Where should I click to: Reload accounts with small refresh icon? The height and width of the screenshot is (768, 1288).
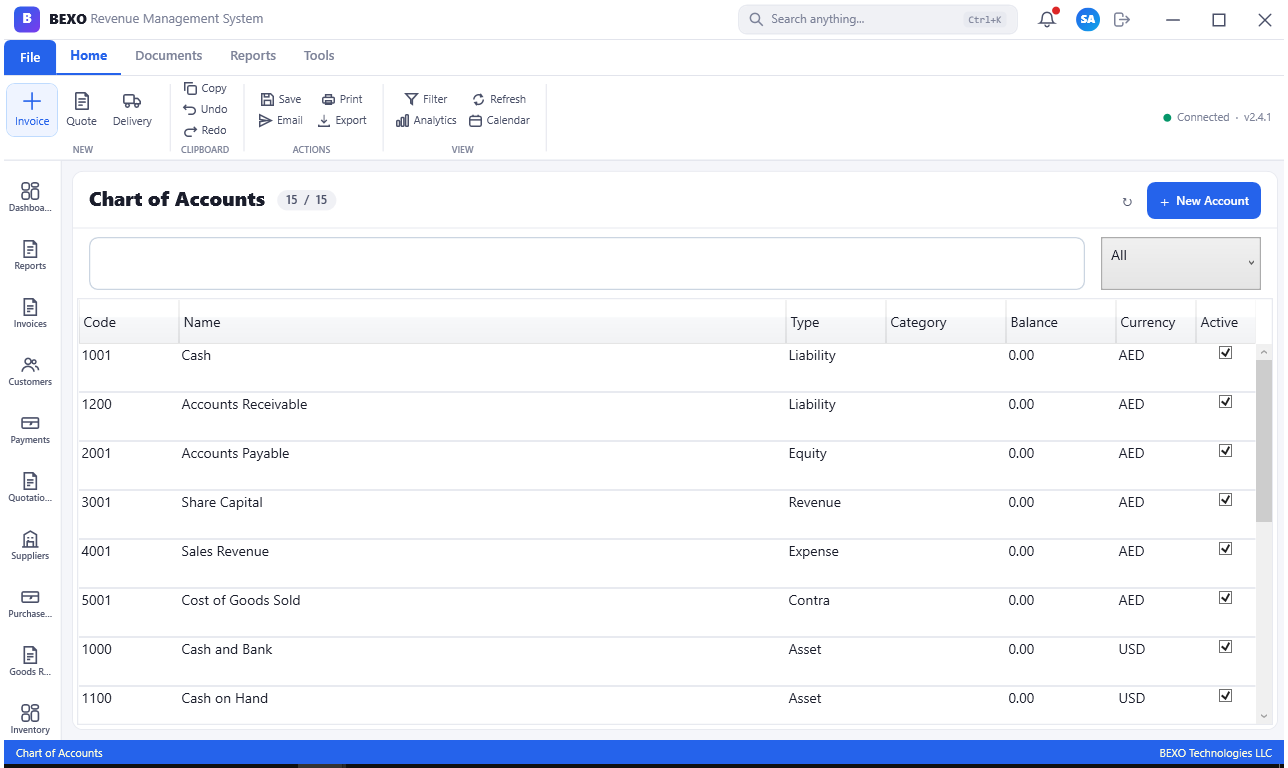1127,202
